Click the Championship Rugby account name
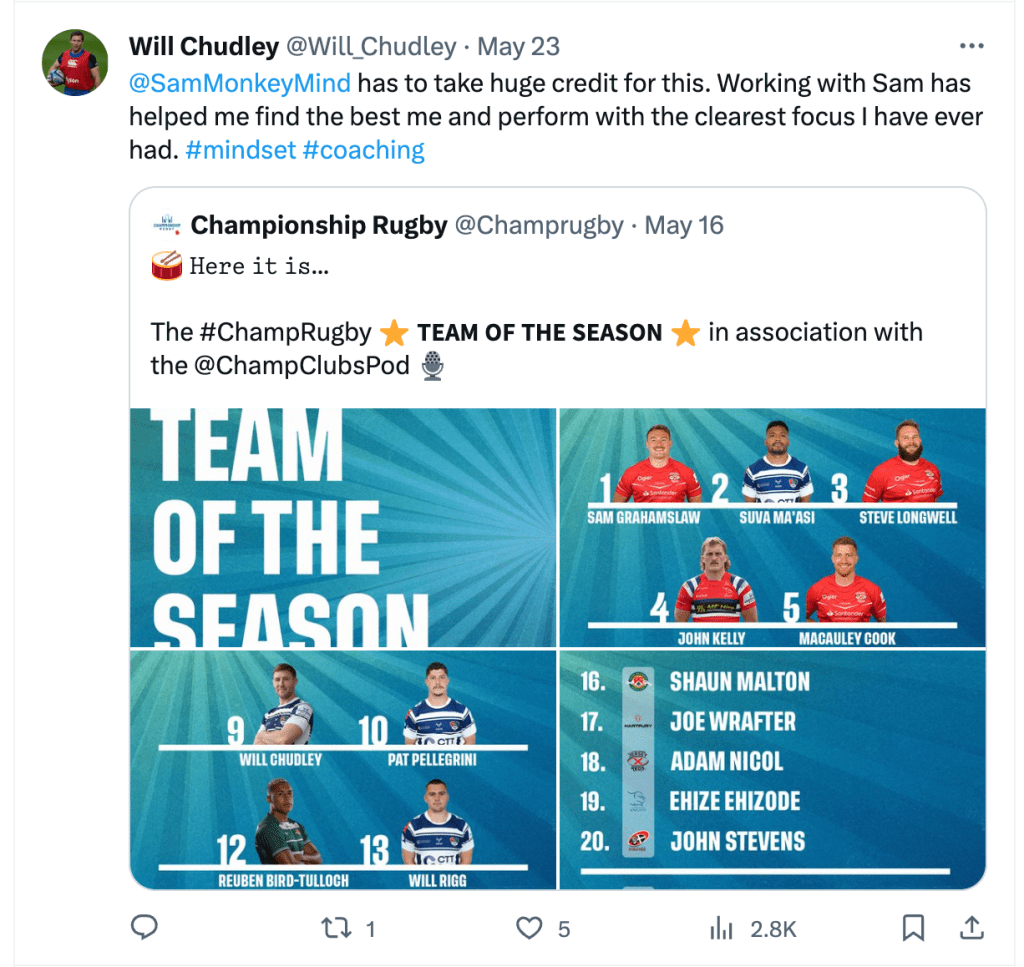Image resolution: width=1024 pixels, height=967 pixels. point(319,225)
